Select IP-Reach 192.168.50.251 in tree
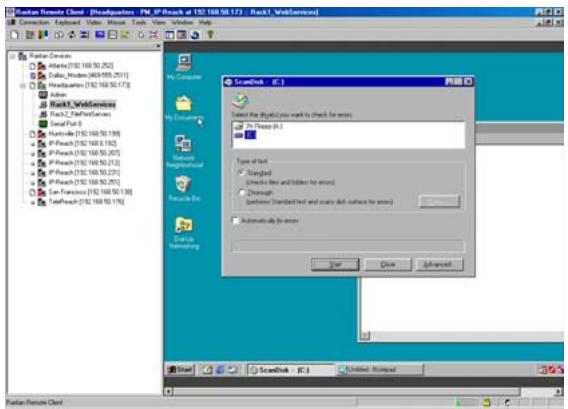This screenshot has width=568, height=409. (84, 182)
